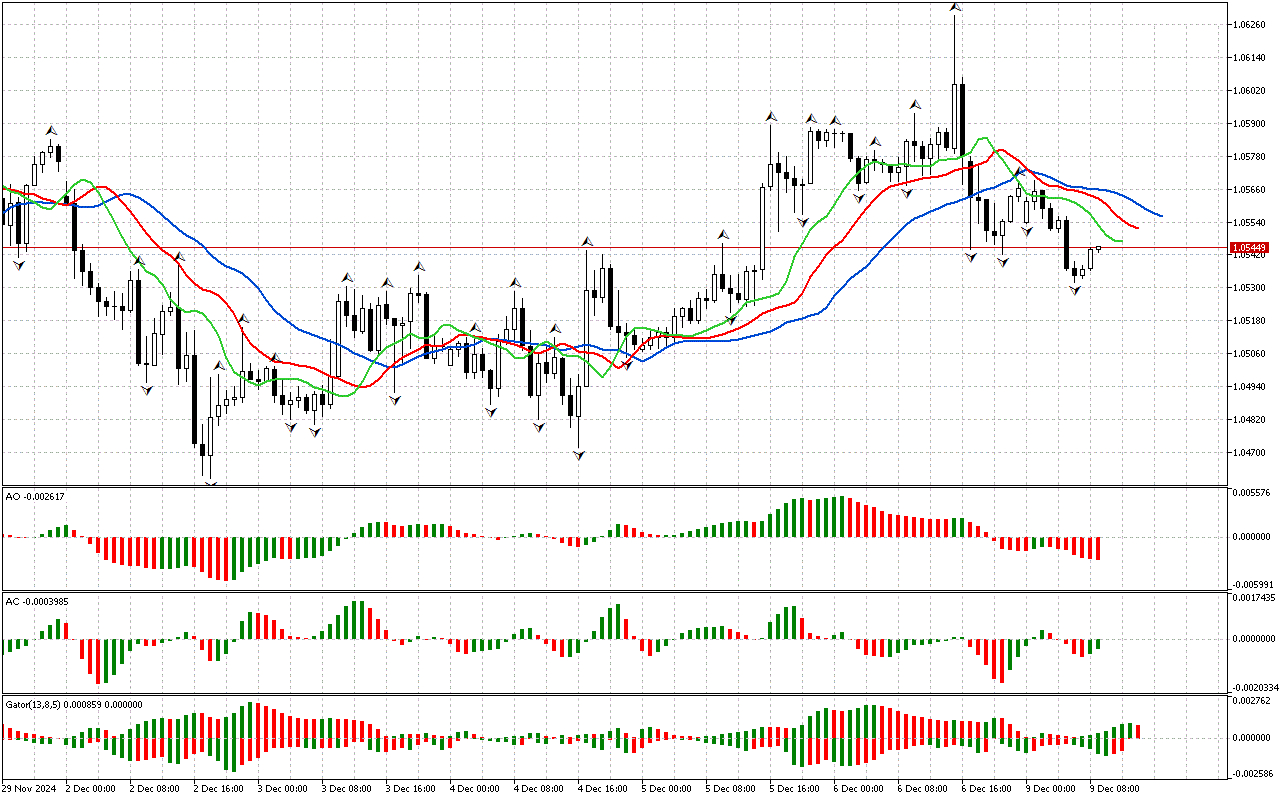Click the 3 Dec 08:00 time label
1280x800 pixels.
347,789
